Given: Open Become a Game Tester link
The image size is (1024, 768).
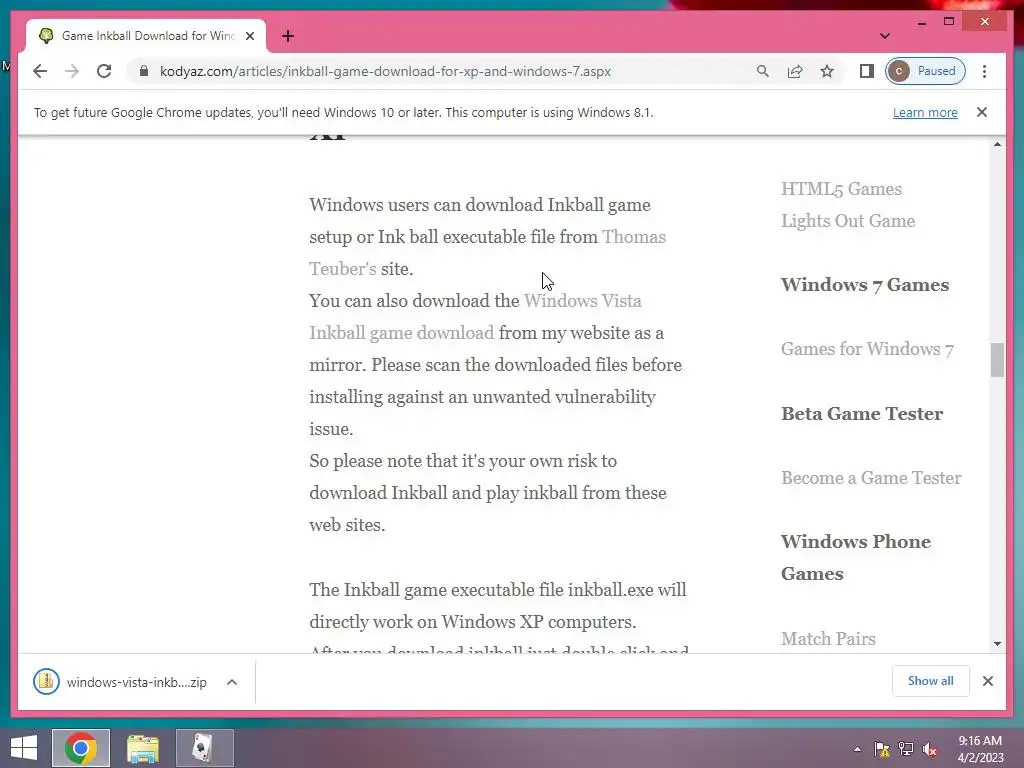Looking at the screenshot, I should point(871,478).
